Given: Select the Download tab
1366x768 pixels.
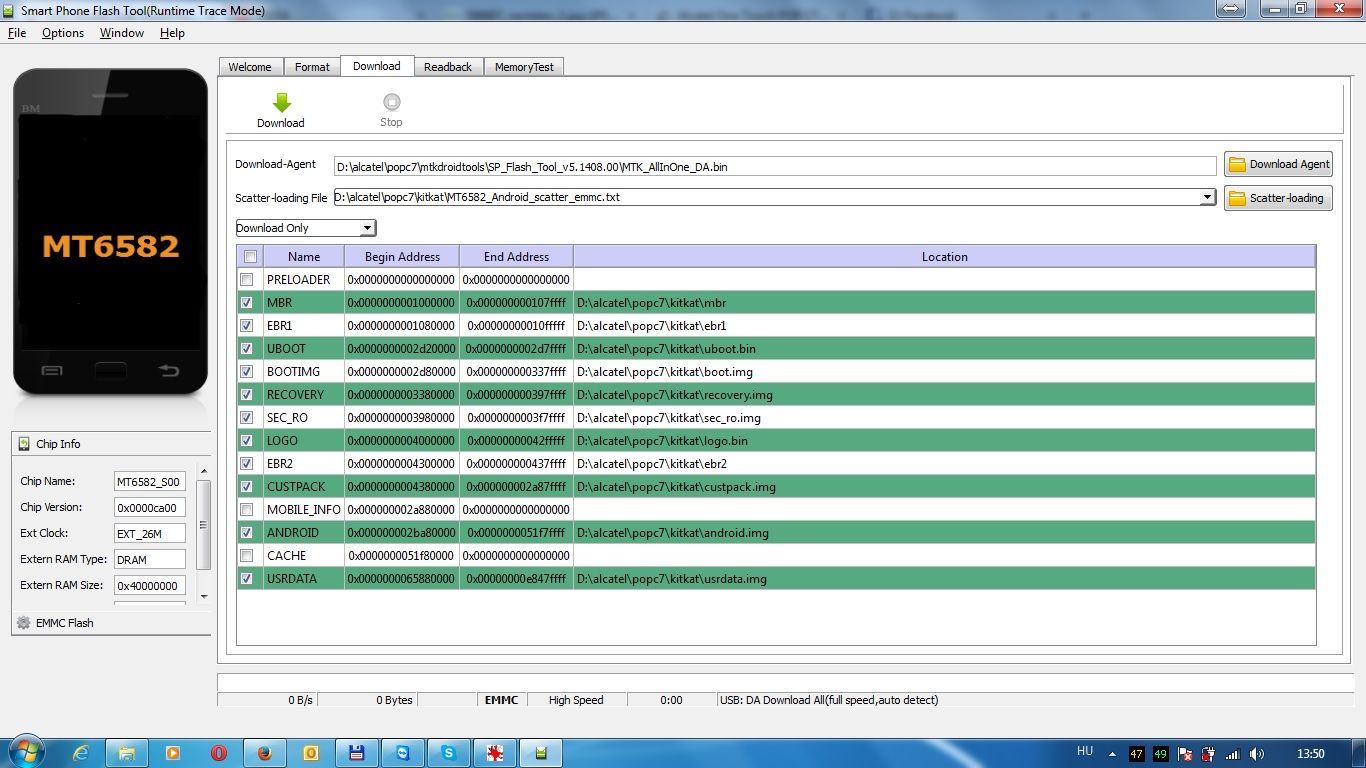Looking at the screenshot, I should click(377, 66).
